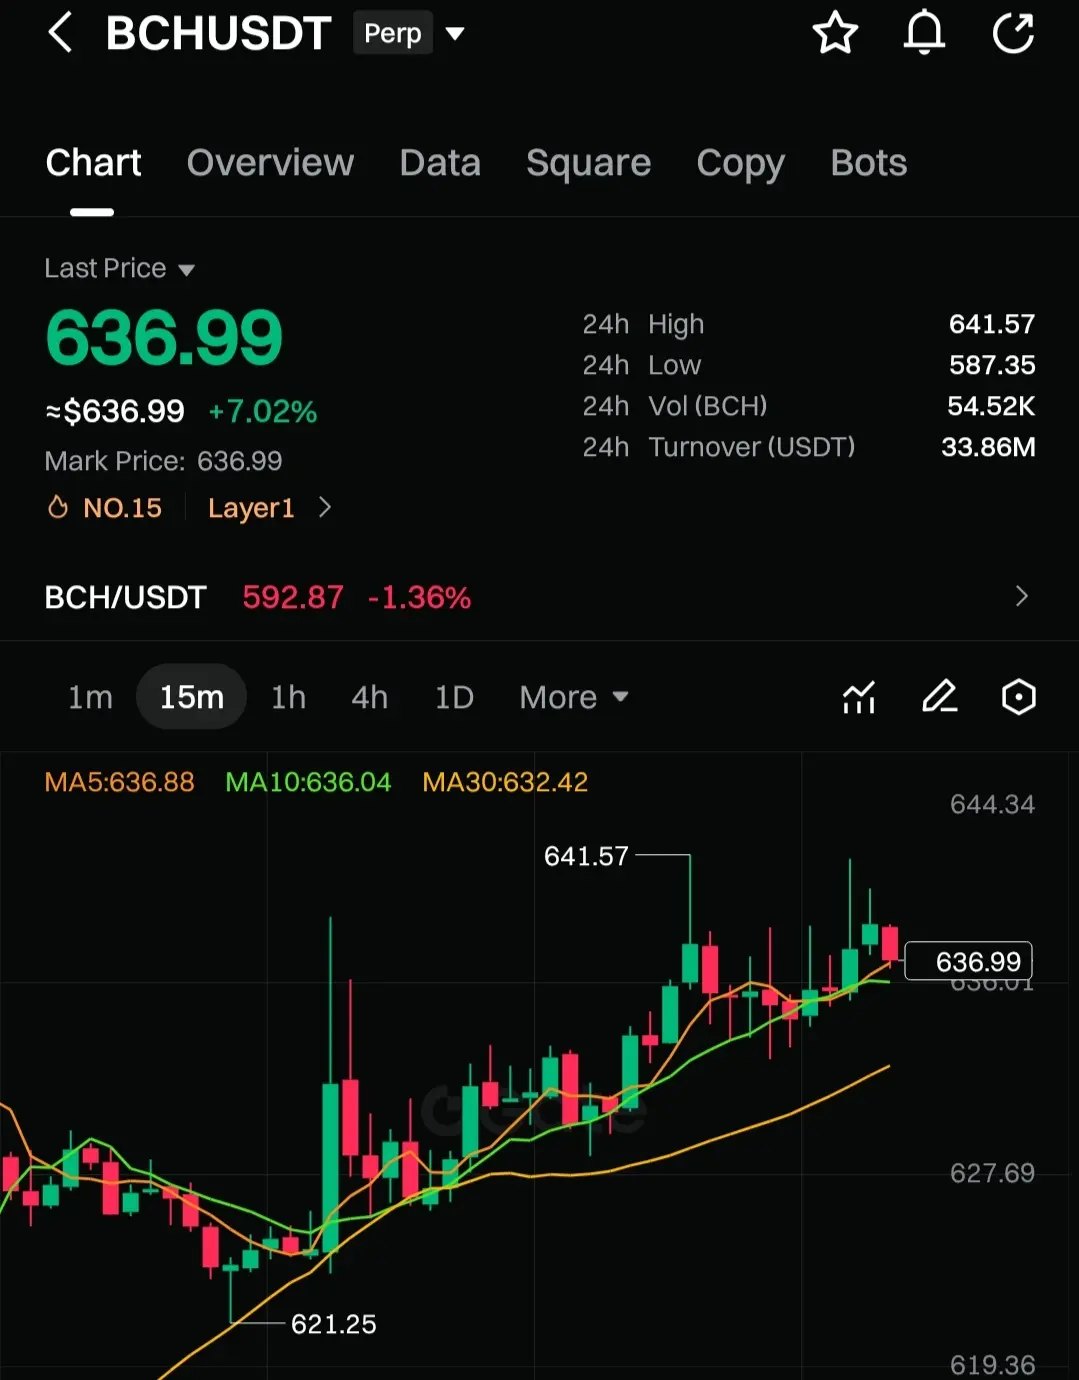Tap the MA5:636.88 indicator label
Image resolution: width=1079 pixels, height=1380 pixels.
[x=119, y=782]
